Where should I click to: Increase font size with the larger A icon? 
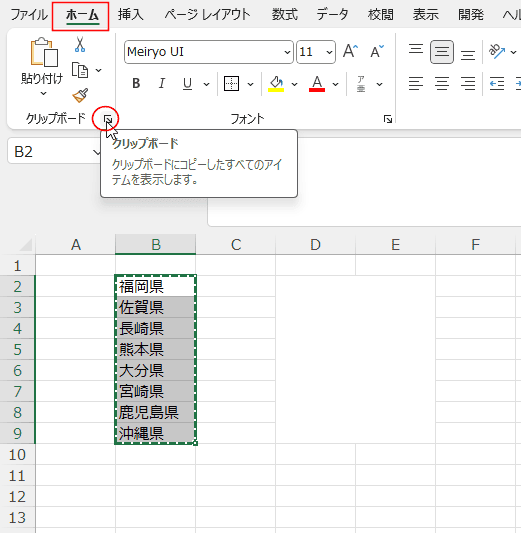(350, 52)
